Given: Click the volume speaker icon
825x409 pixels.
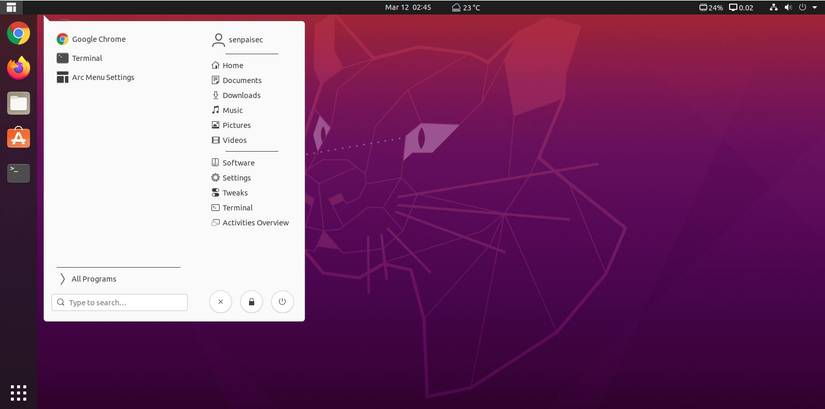Looking at the screenshot, I should (788, 7).
